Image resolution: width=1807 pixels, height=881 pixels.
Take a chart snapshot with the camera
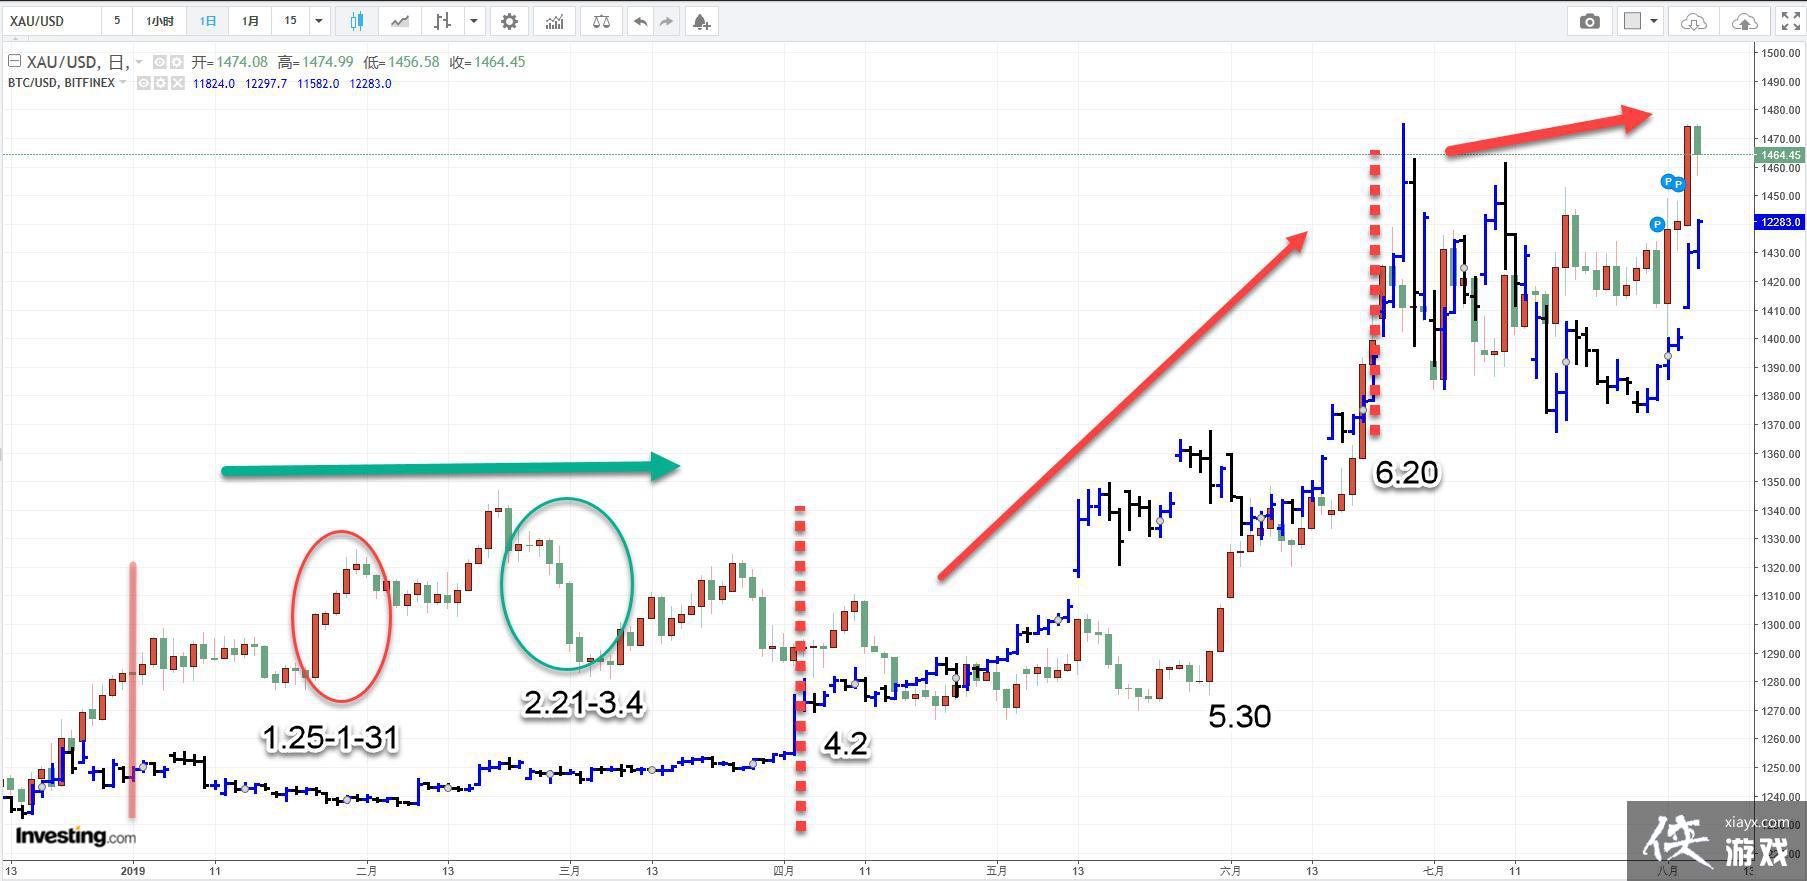coord(1589,21)
